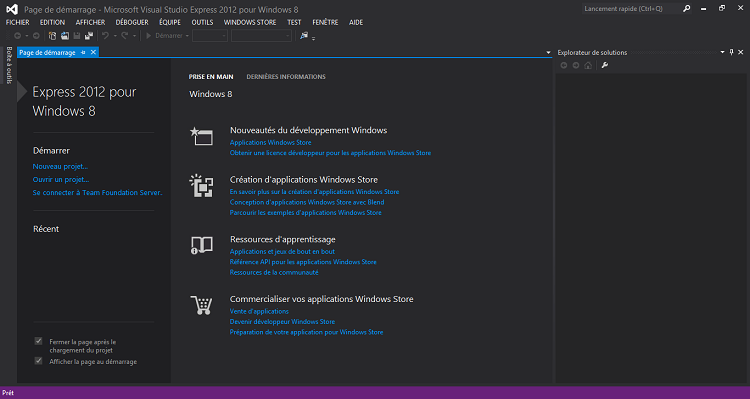Open the AIDE menu
This screenshot has height=399, width=750.
pyautogui.click(x=356, y=22)
